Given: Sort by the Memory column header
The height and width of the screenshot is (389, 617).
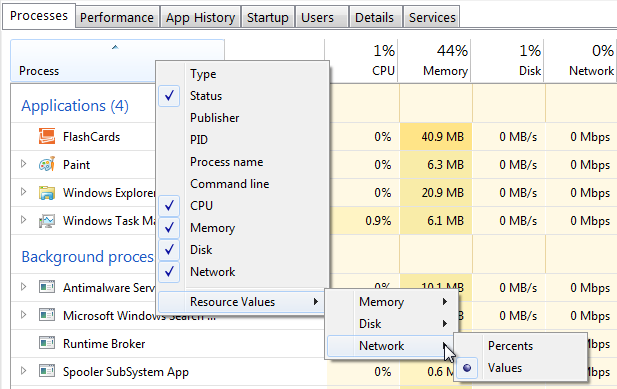Looking at the screenshot, I should 434,60.
